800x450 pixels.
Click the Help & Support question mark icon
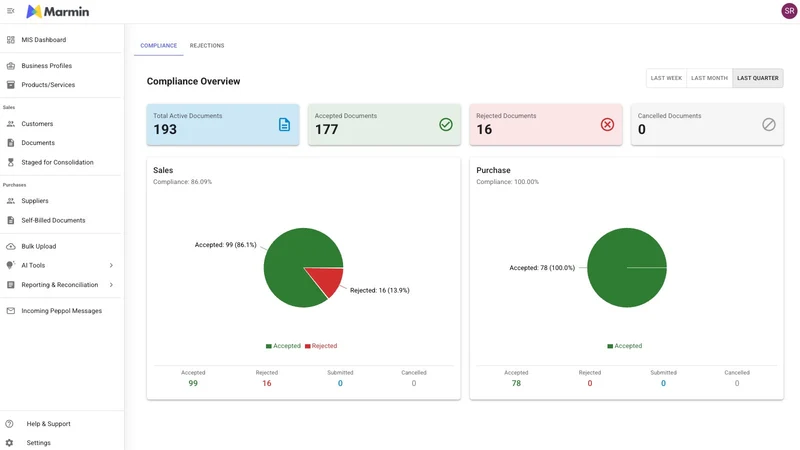(x=9, y=424)
